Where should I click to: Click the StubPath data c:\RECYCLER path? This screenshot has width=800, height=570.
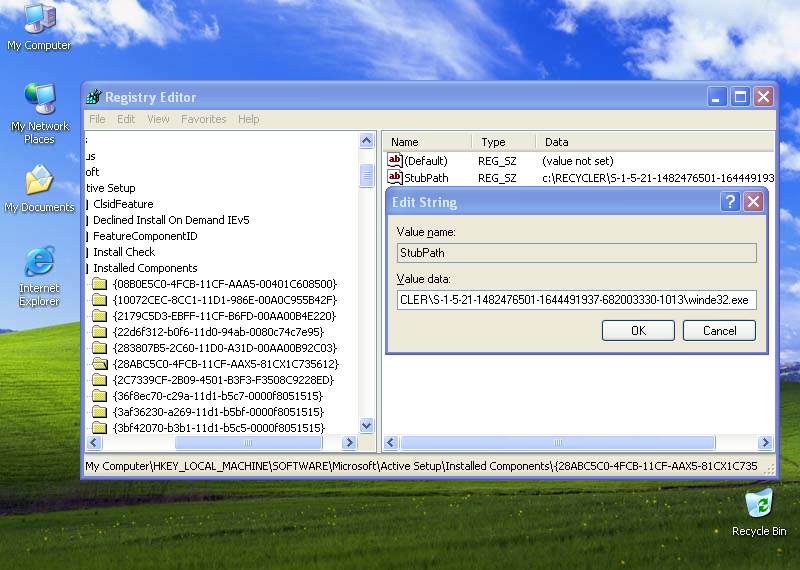tap(658, 178)
